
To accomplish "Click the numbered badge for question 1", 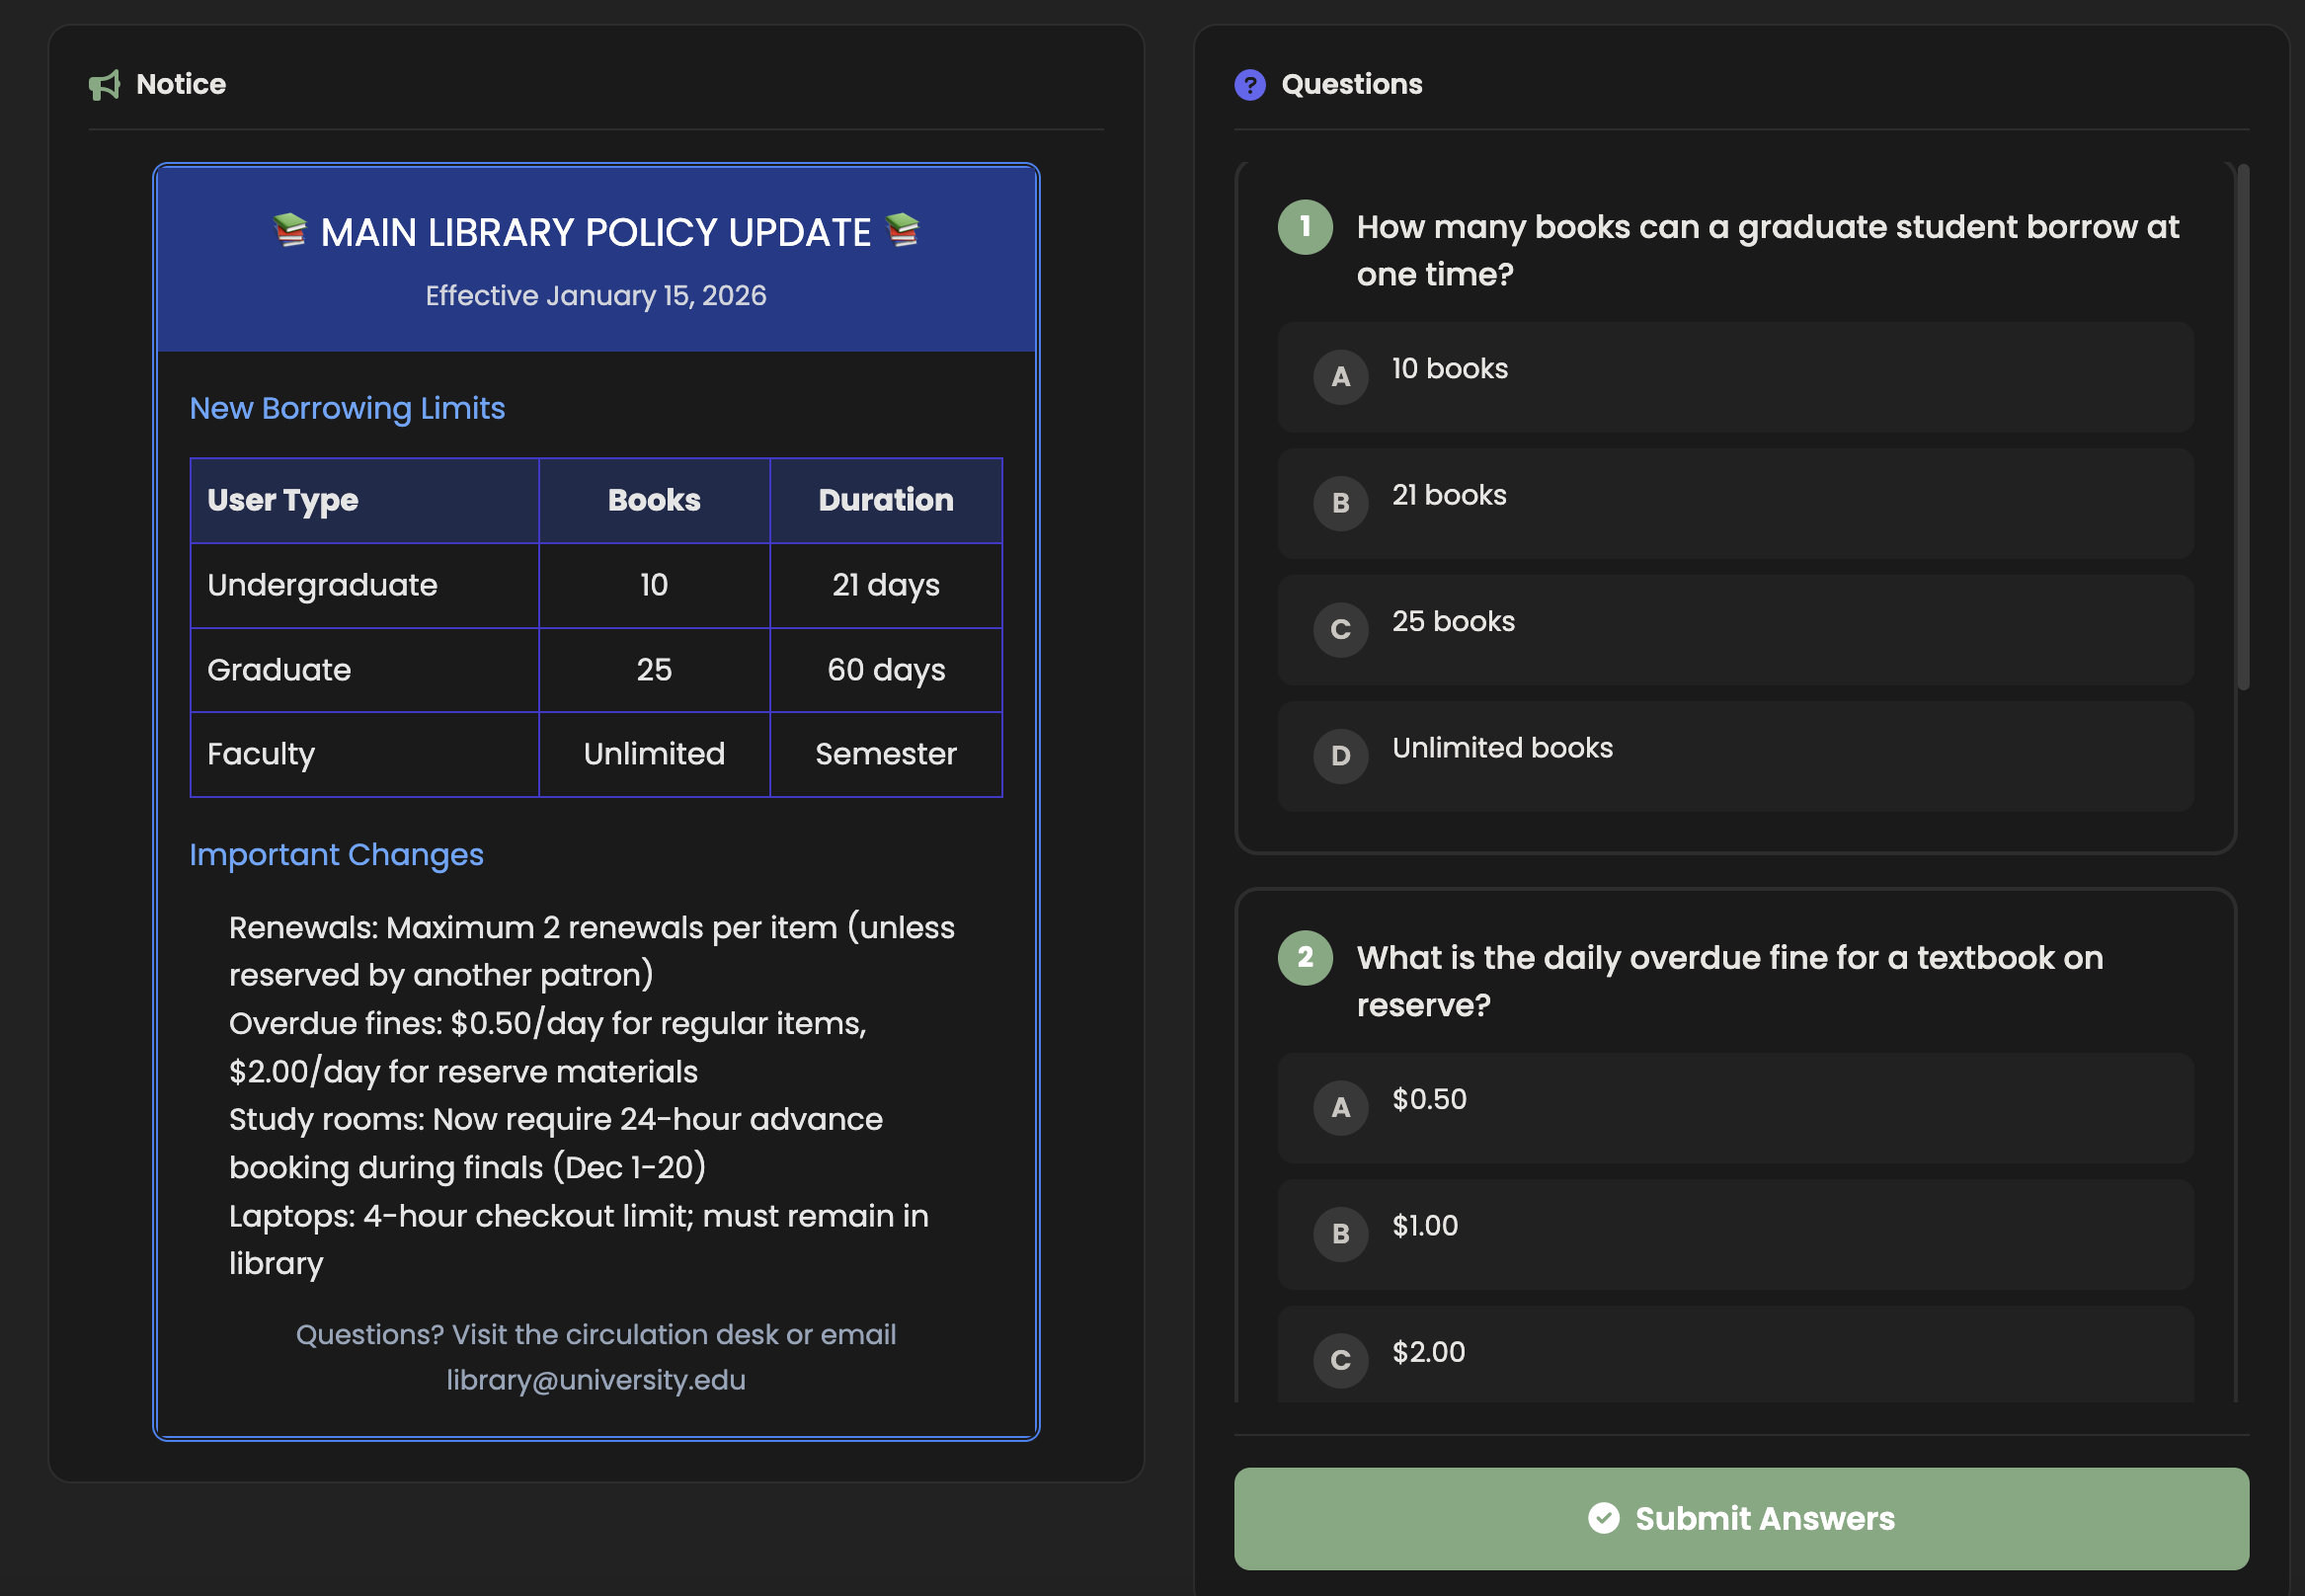I will (x=1305, y=228).
